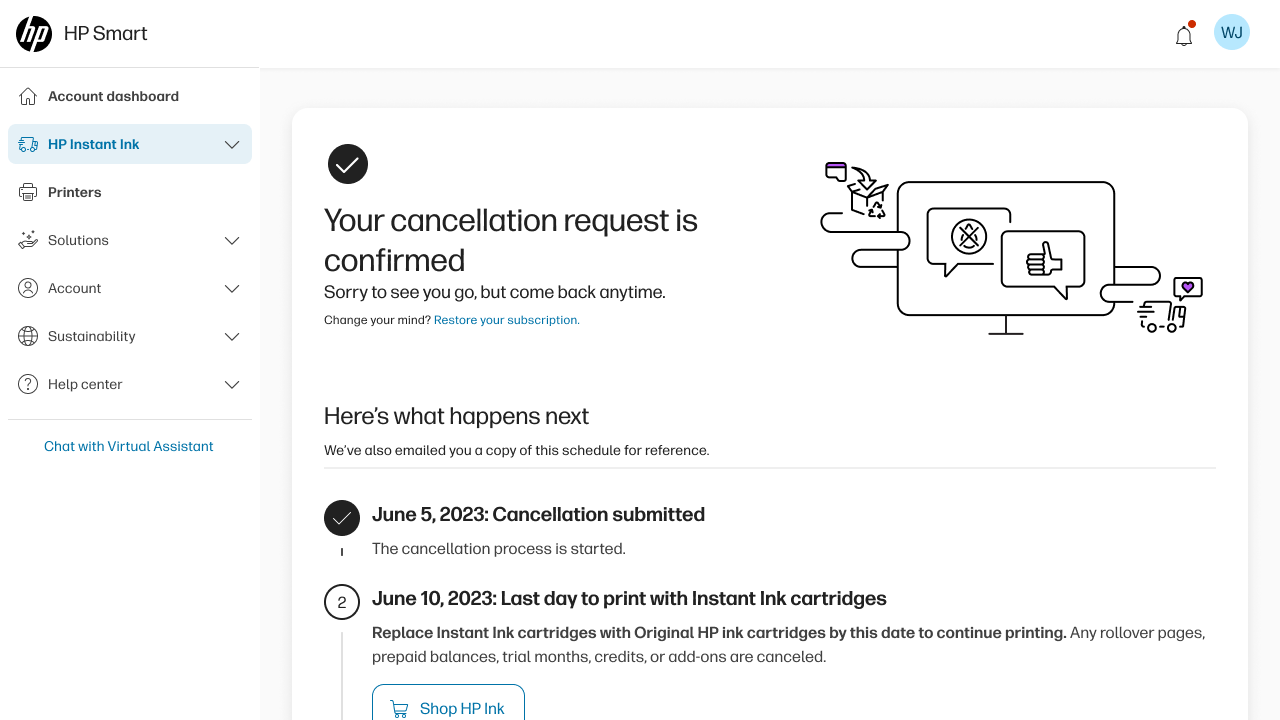This screenshot has width=1280, height=720.
Task: Click the Solutions hand sparkle icon
Action: pyautogui.click(x=28, y=240)
